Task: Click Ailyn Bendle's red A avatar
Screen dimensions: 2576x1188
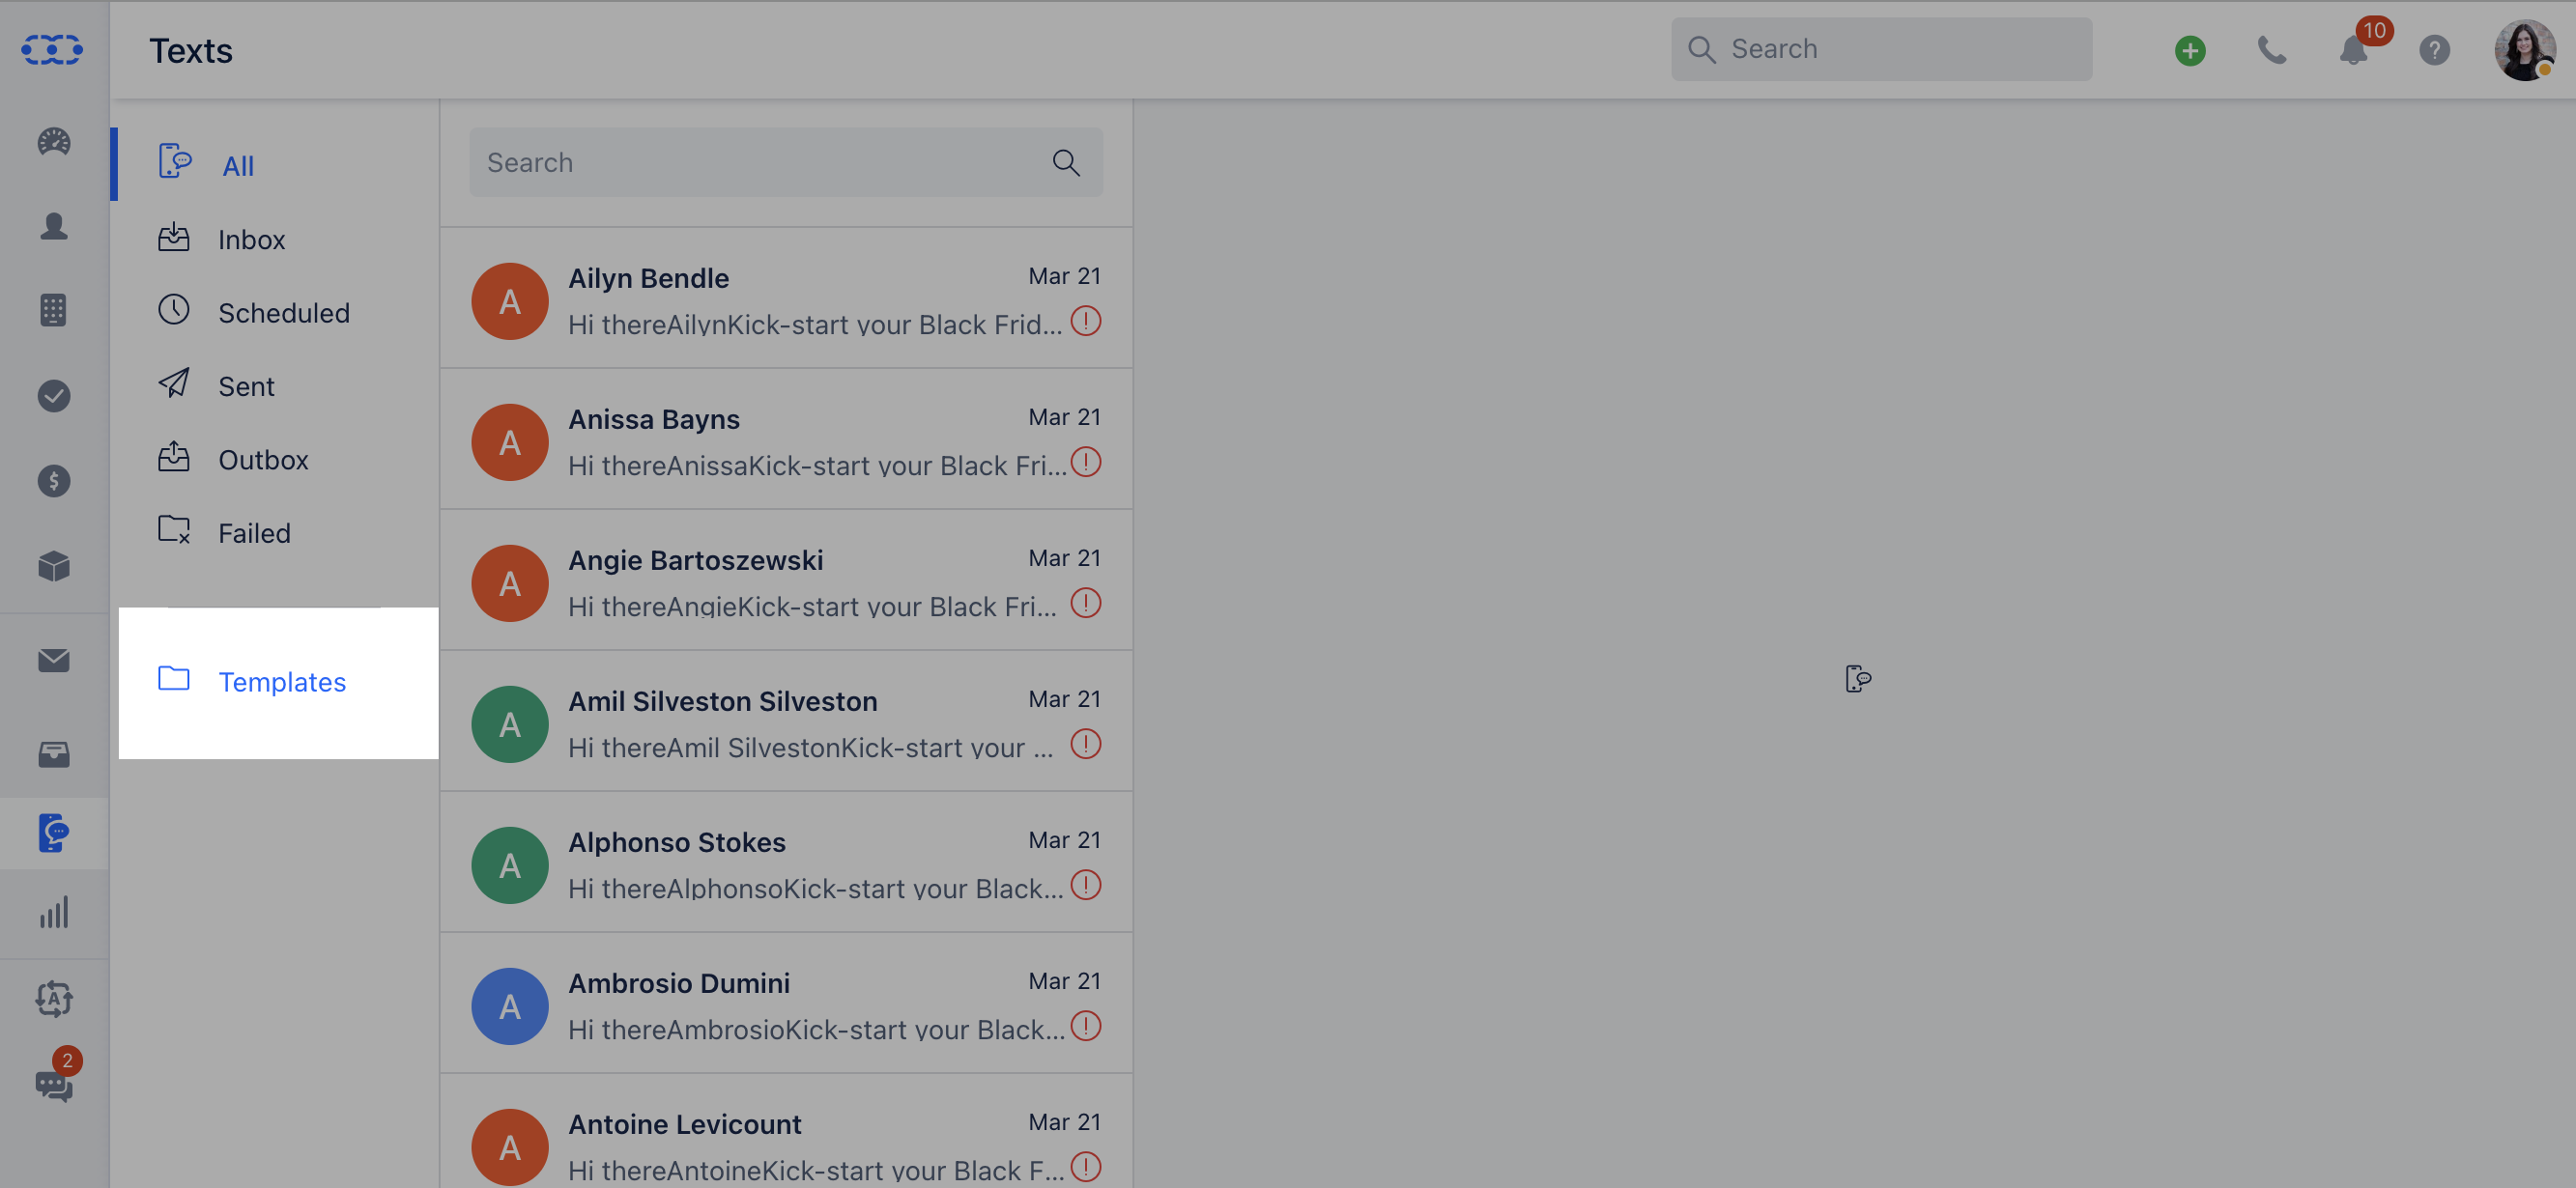Action: coord(510,301)
